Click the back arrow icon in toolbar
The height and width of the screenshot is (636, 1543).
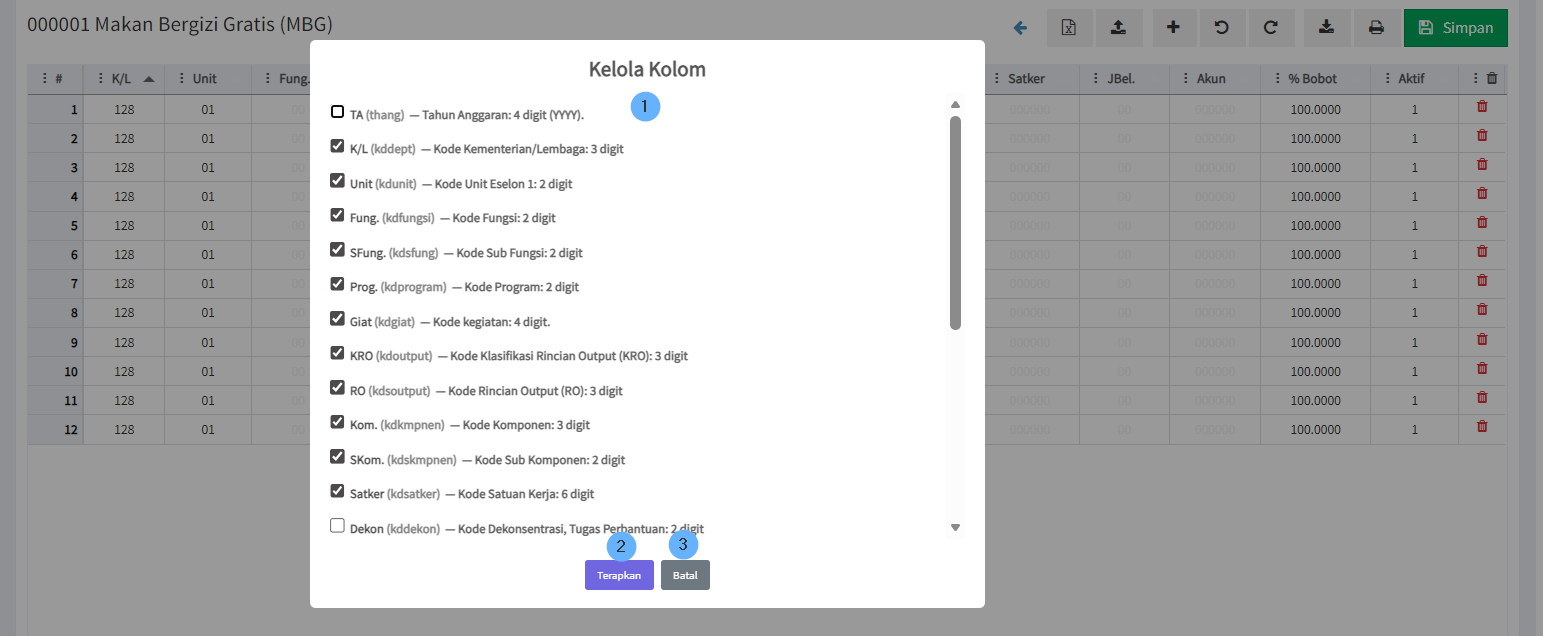point(1020,28)
